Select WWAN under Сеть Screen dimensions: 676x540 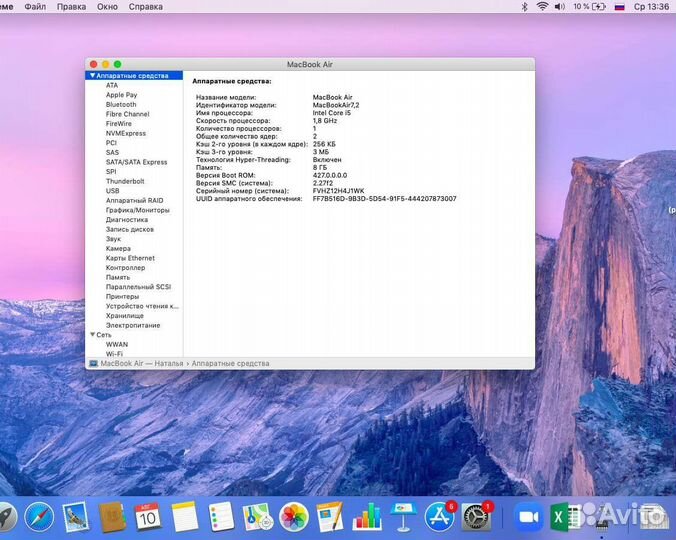point(117,344)
